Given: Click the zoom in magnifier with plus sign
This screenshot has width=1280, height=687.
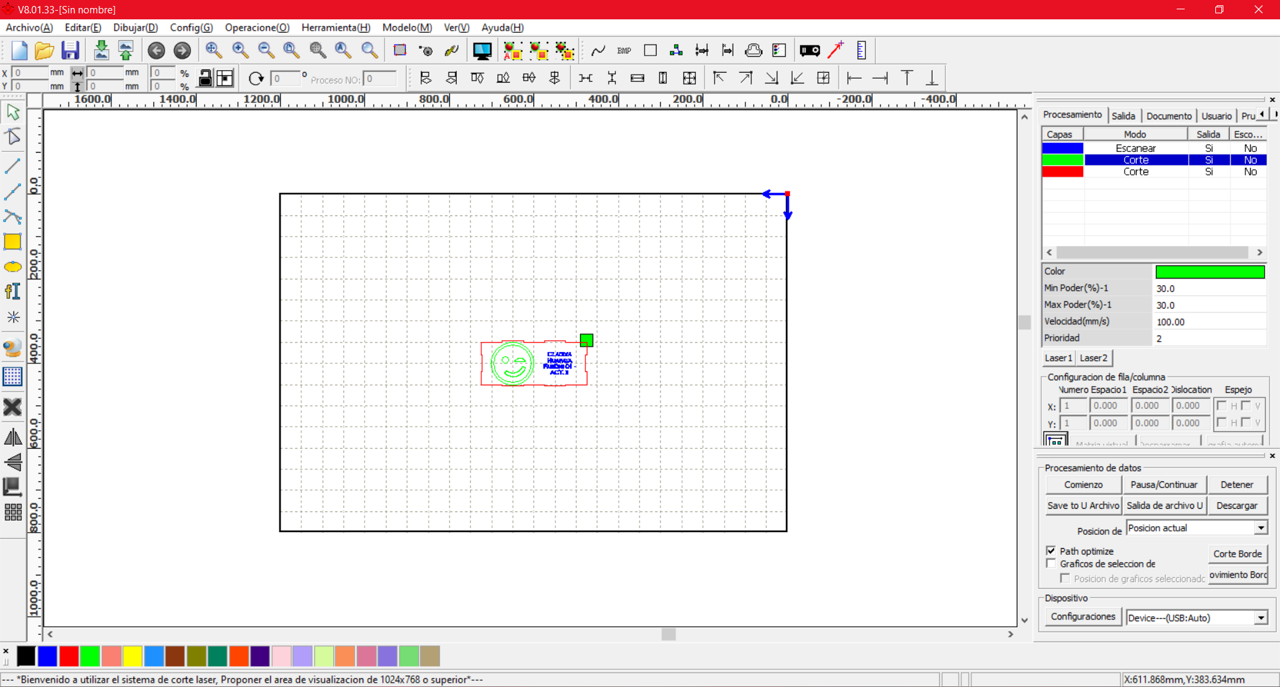Looking at the screenshot, I should (240, 50).
